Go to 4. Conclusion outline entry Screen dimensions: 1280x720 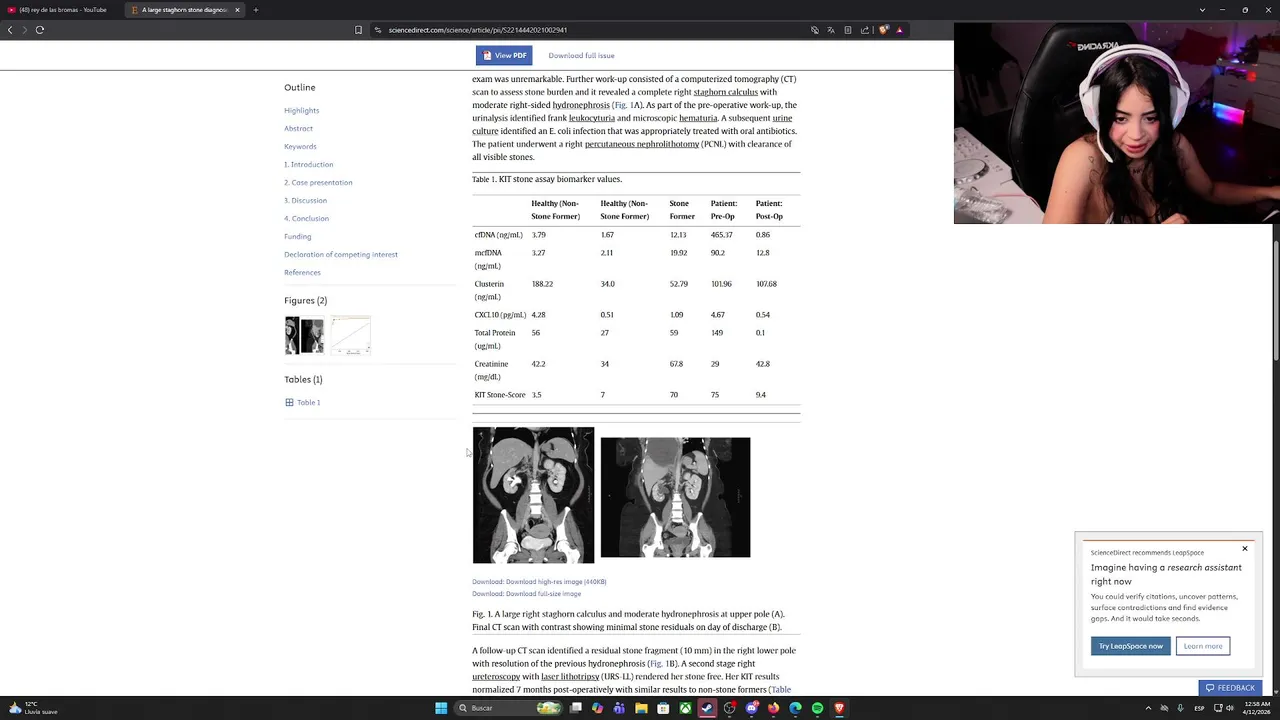(306, 219)
